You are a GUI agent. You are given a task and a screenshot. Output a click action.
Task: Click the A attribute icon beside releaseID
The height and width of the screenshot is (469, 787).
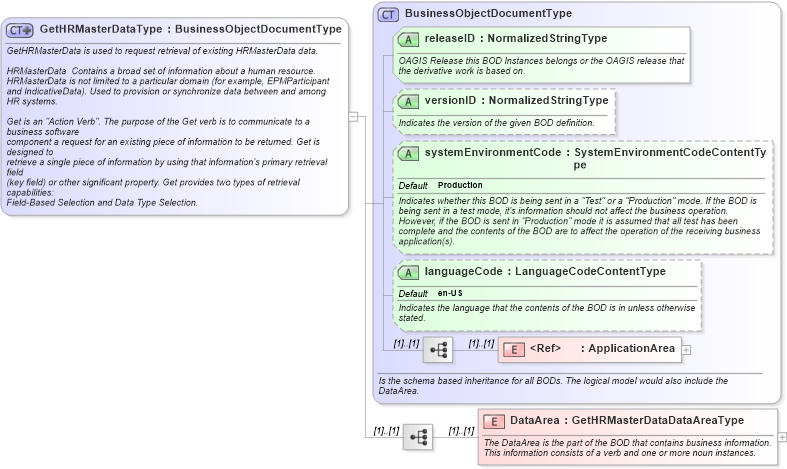coord(408,40)
